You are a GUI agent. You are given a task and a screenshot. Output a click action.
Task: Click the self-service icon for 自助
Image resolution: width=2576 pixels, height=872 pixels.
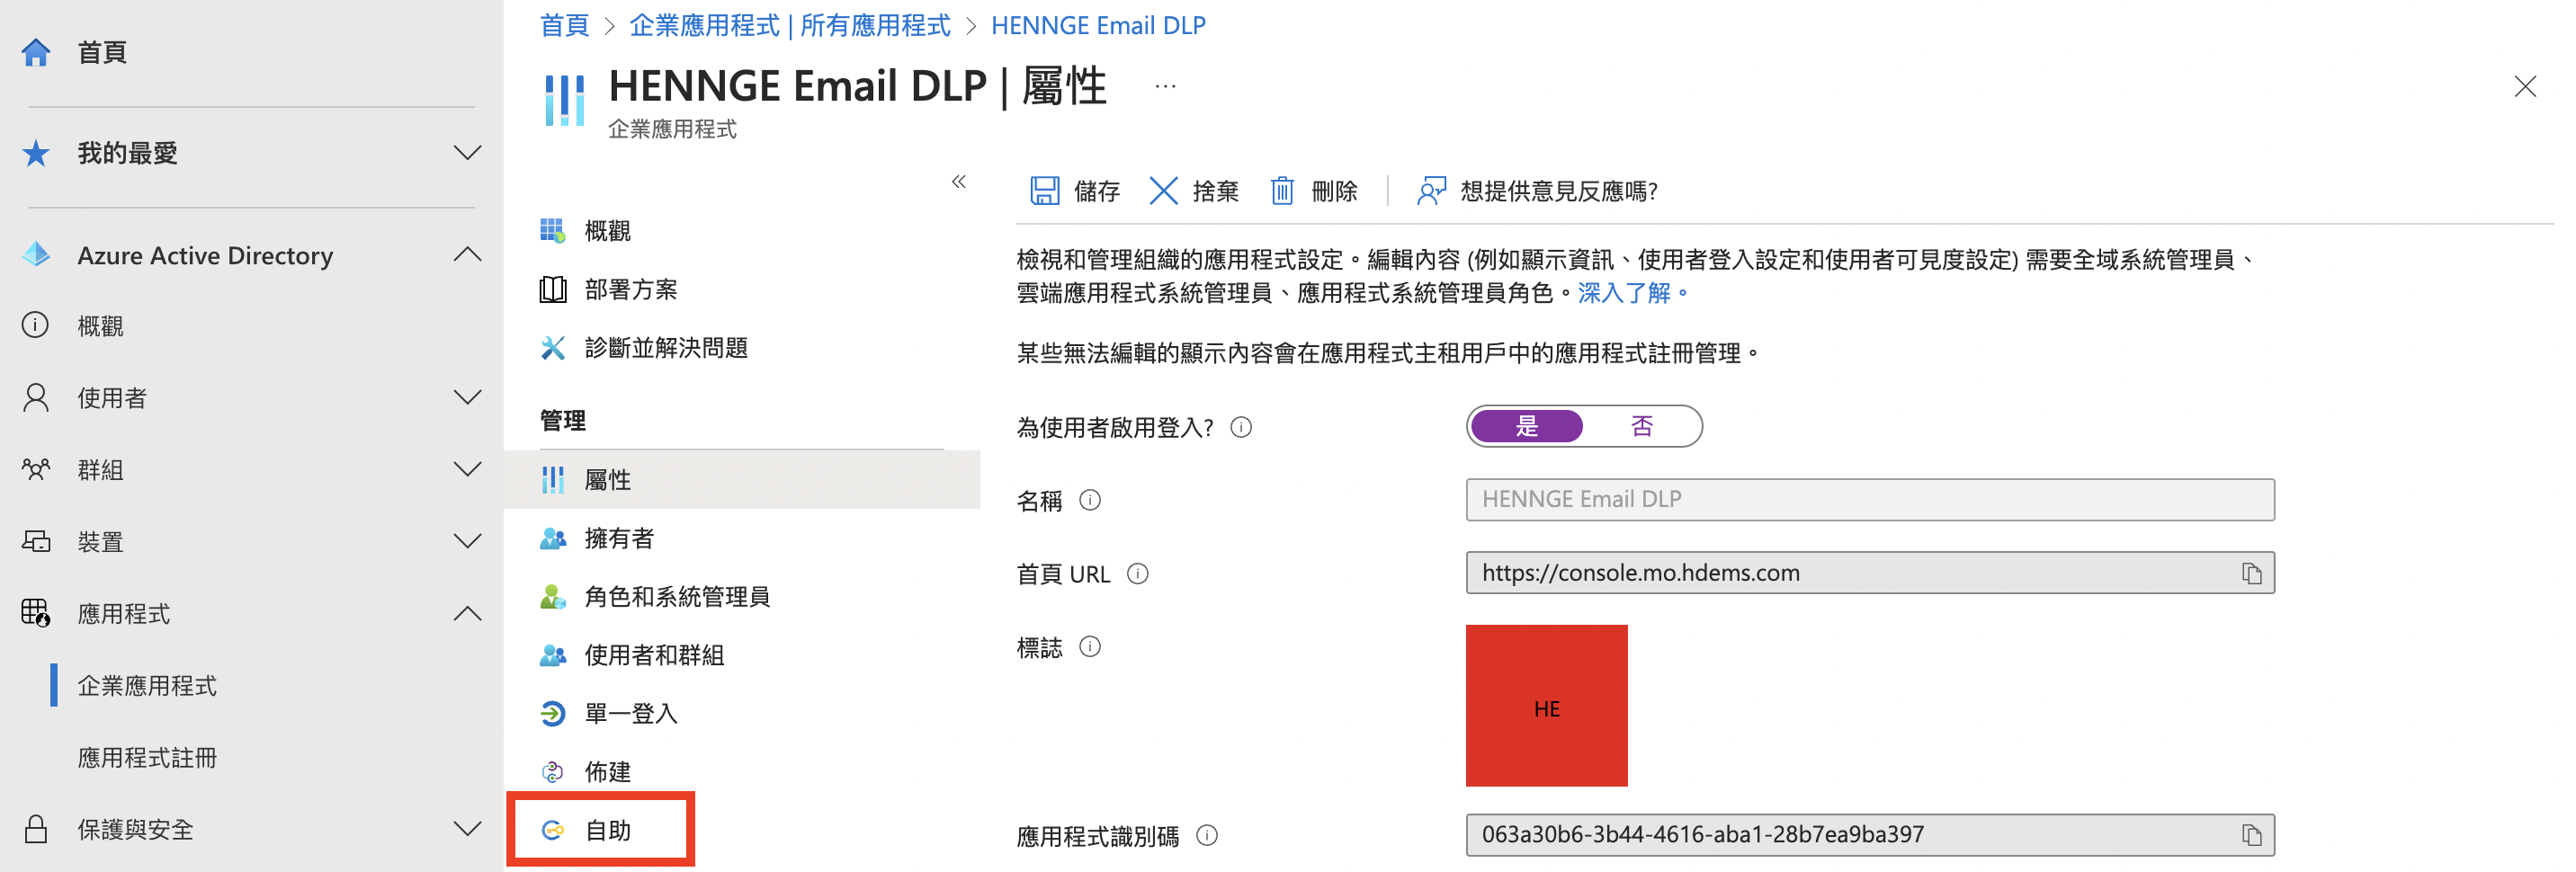pyautogui.click(x=553, y=830)
